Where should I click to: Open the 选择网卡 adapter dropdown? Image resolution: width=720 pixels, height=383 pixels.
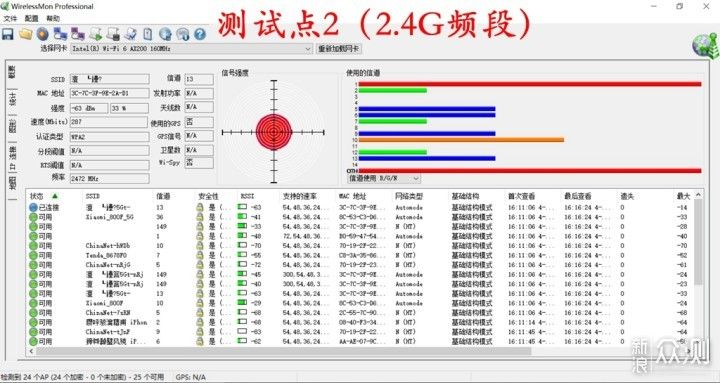click(x=191, y=49)
